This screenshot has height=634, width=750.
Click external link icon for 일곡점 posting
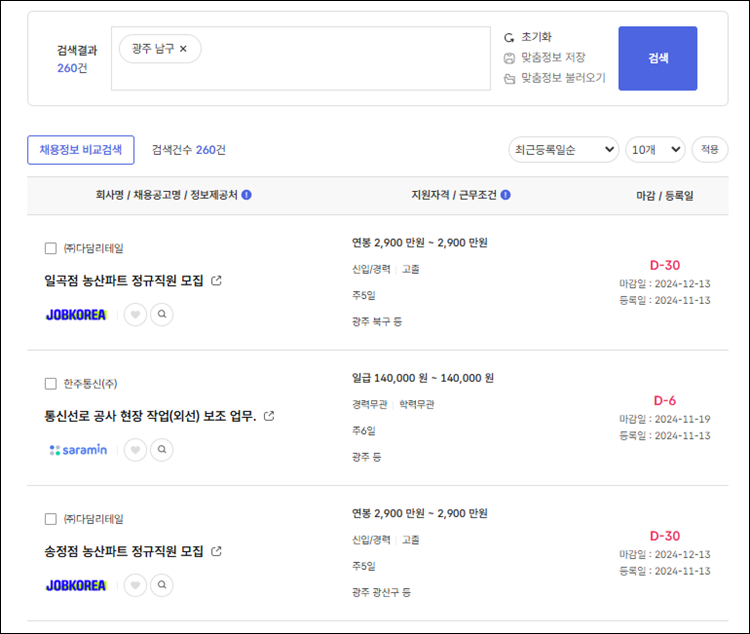coord(216,280)
